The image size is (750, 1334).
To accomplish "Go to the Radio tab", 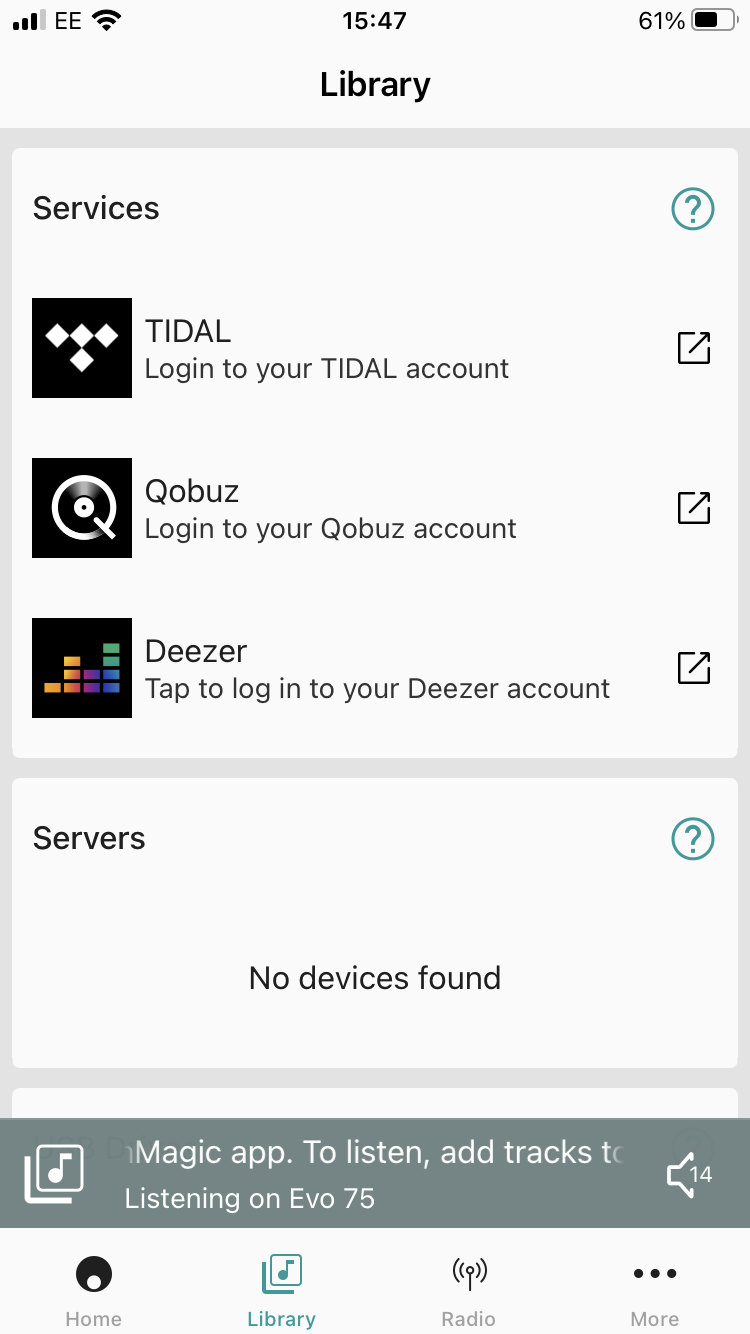I will (468, 1290).
